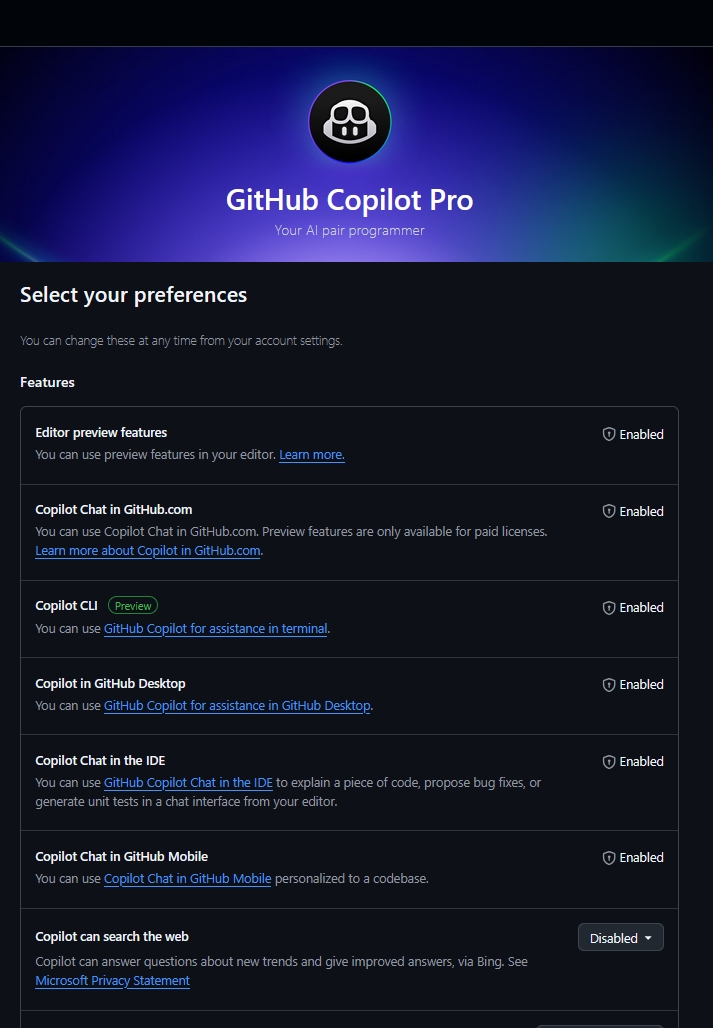
Task: Click shield icon for Copilot Chat in GitHub.com
Action: tap(609, 511)
